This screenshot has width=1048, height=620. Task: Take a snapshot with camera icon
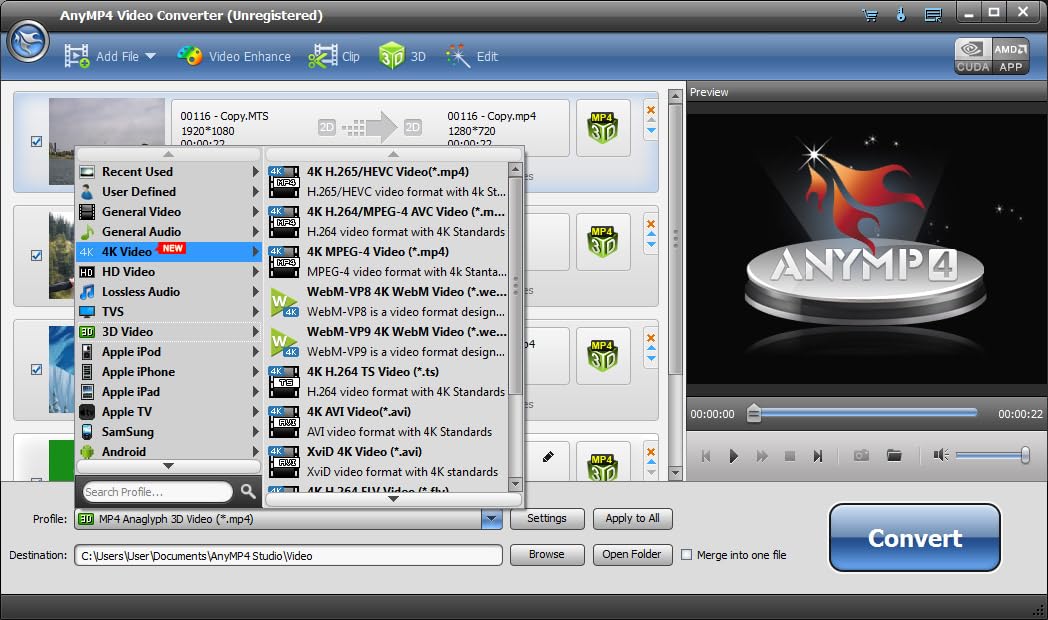pos(861,455)
